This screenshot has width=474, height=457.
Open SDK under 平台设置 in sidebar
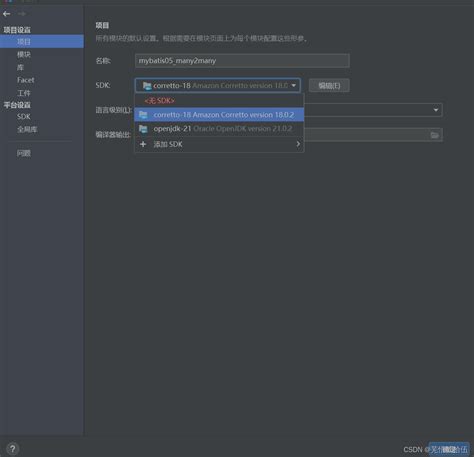pyautogui.click(x=24, y=117)
